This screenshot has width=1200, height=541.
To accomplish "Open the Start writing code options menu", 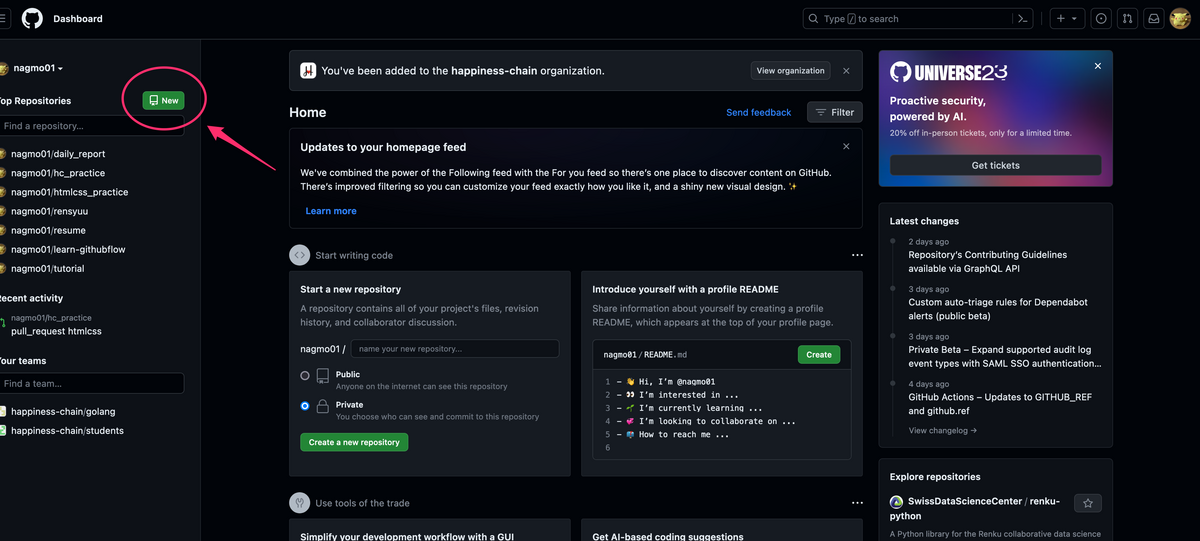I will point(857,255).
